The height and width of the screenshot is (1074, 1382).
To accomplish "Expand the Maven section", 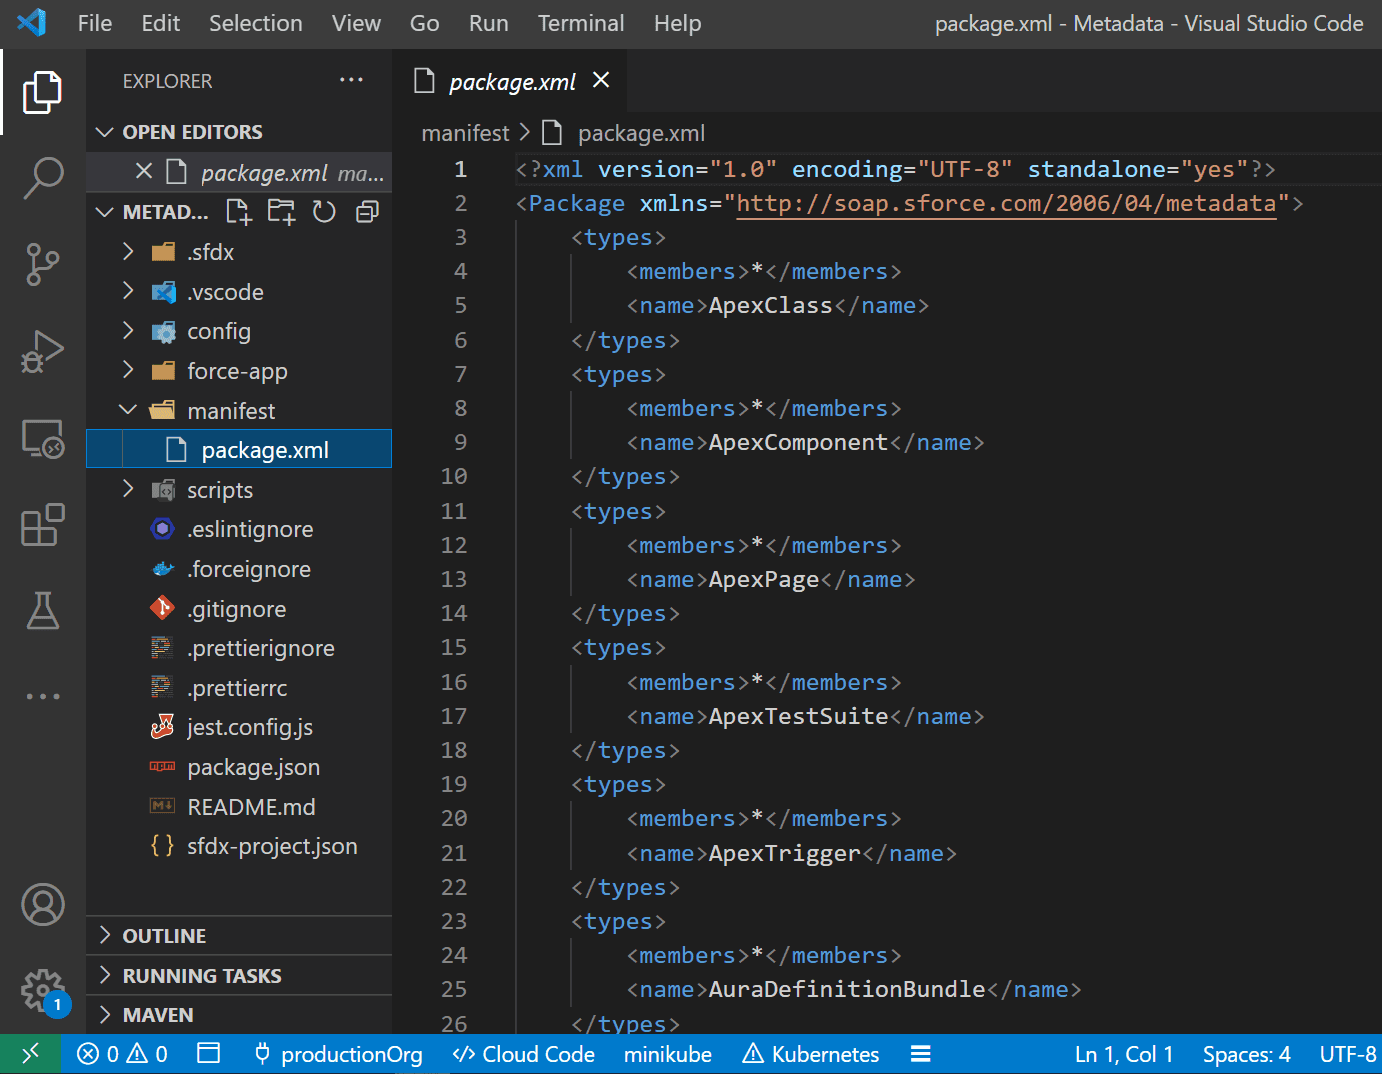I will coord(239,1015).
